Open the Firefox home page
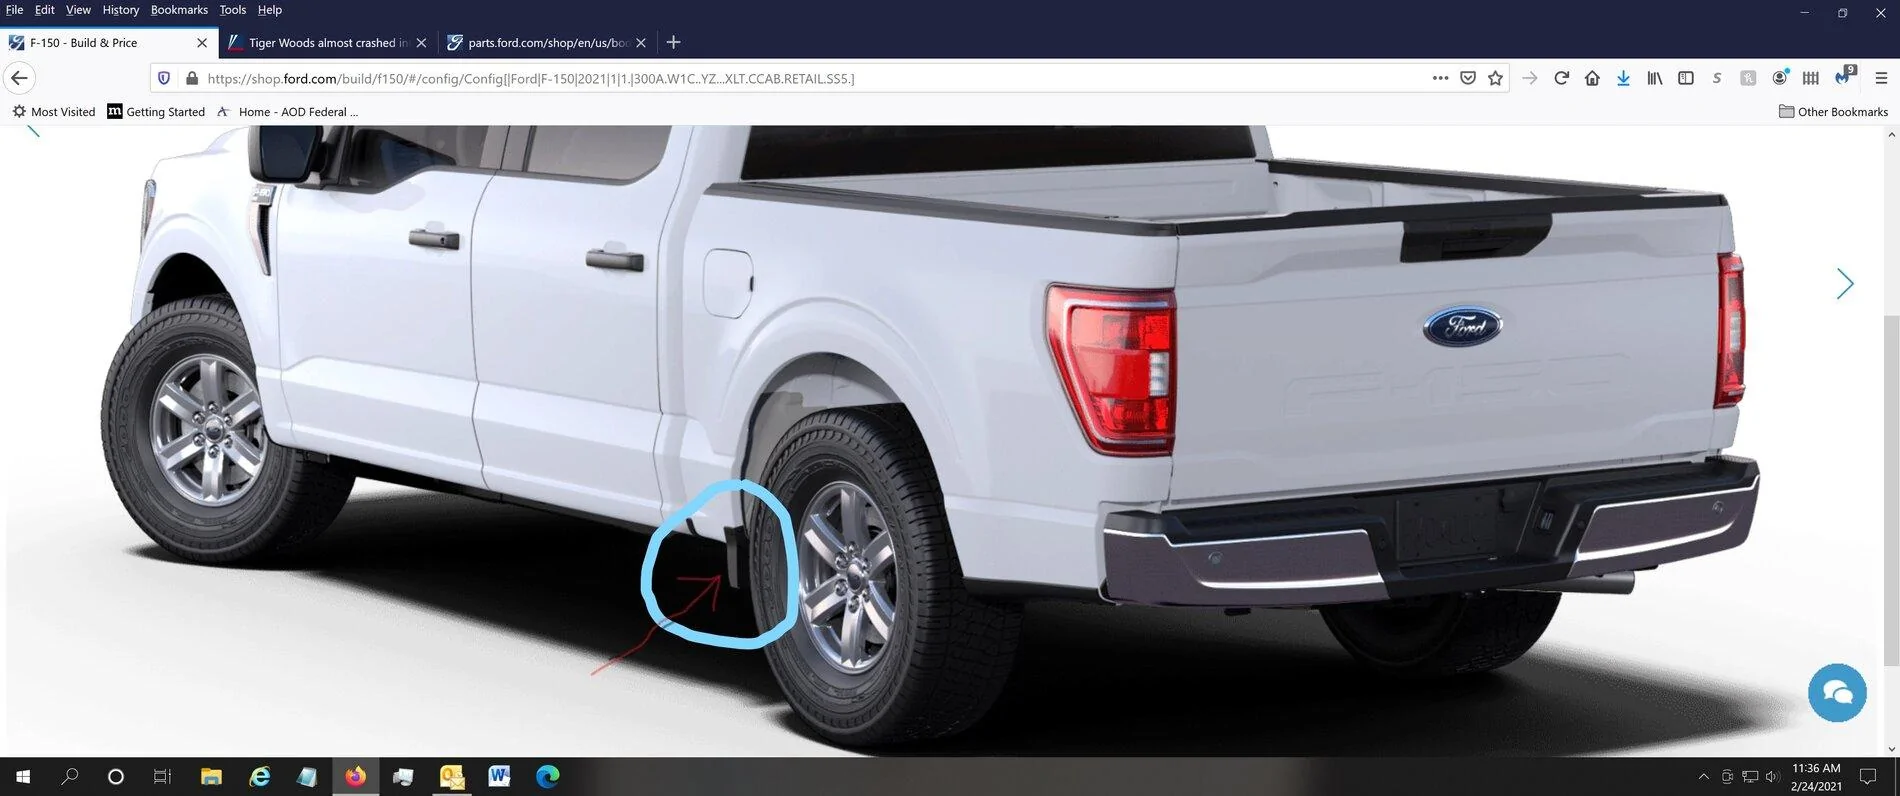This screenshot has width=1900, height=796. point(1592,78)
